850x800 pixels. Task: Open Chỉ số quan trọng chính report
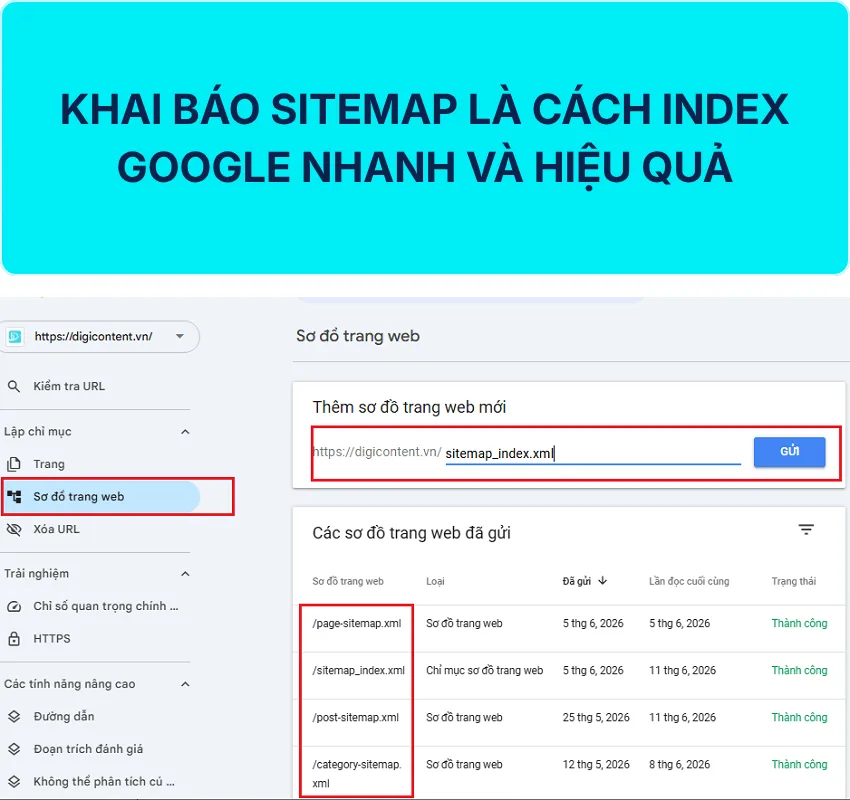(x=106, y=607)
